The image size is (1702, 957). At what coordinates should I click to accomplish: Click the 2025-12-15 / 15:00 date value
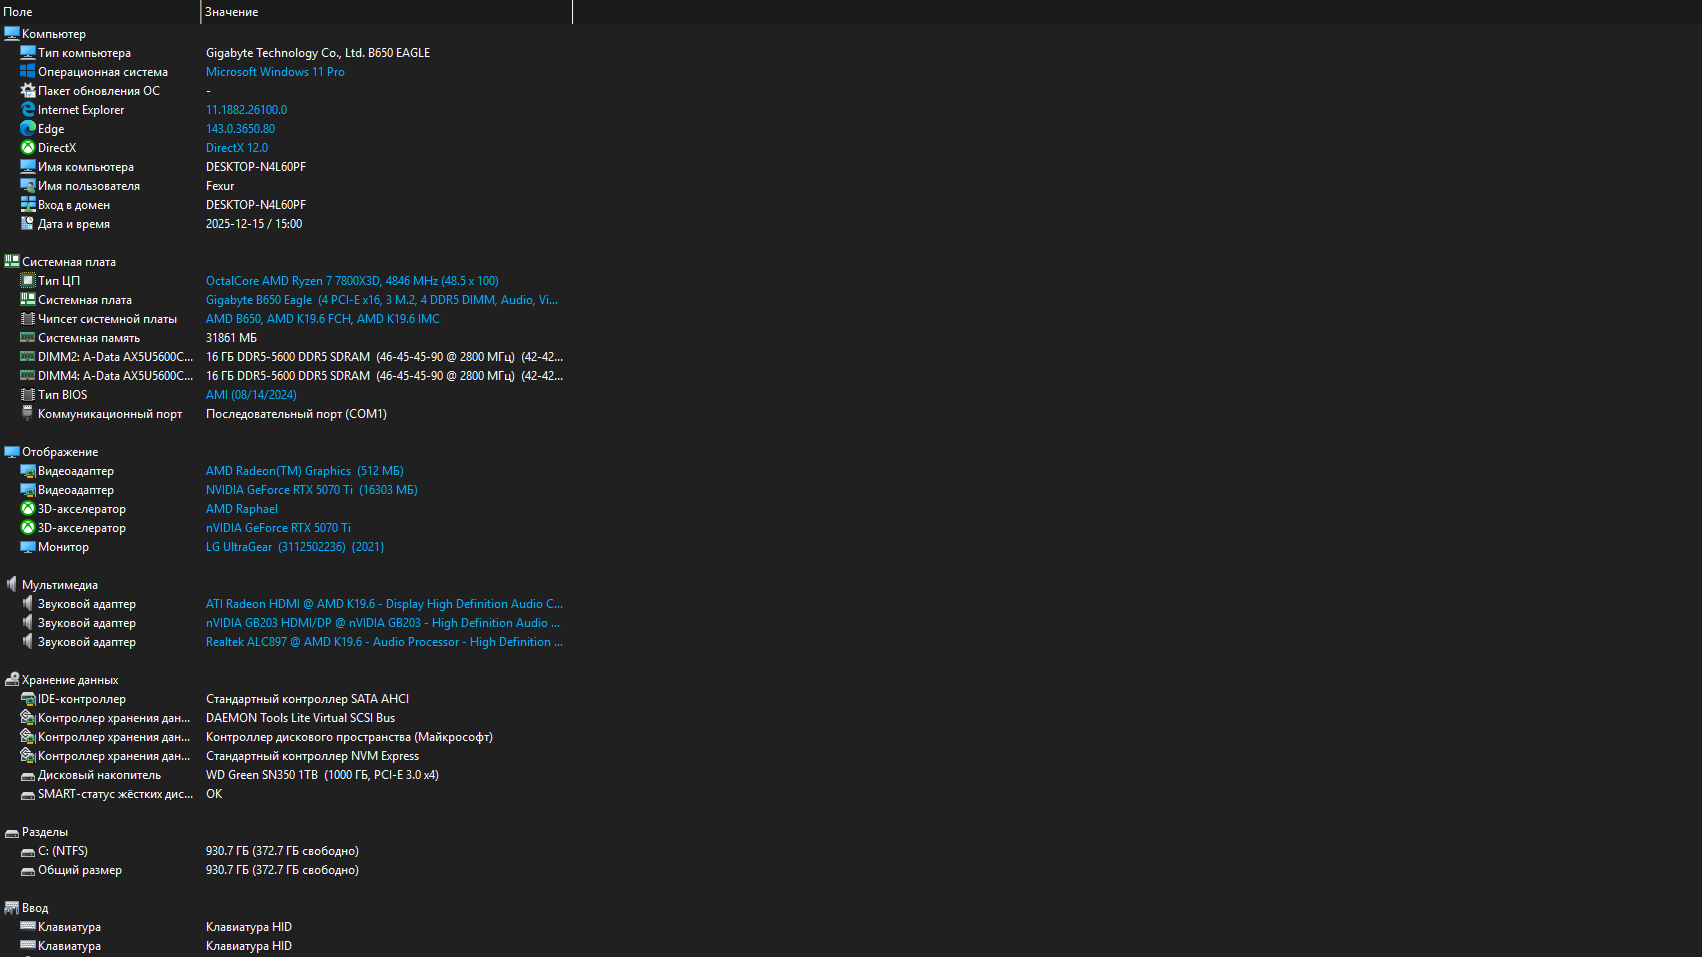pyautogui.click(x=254, y=224)
